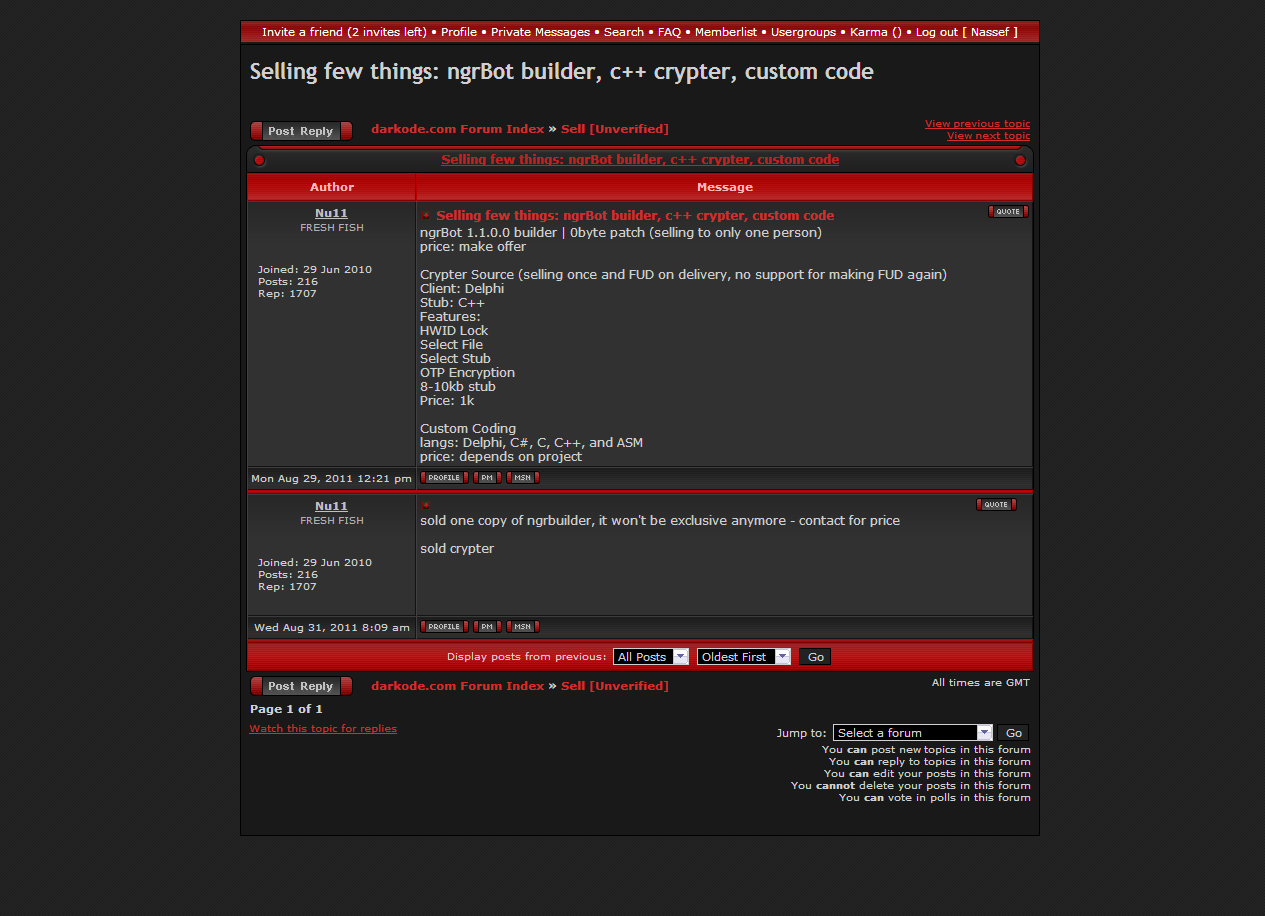The height and width of the screenshot is (916, 1265).
Task: Click PM button under first post
Action: point(487,478)
